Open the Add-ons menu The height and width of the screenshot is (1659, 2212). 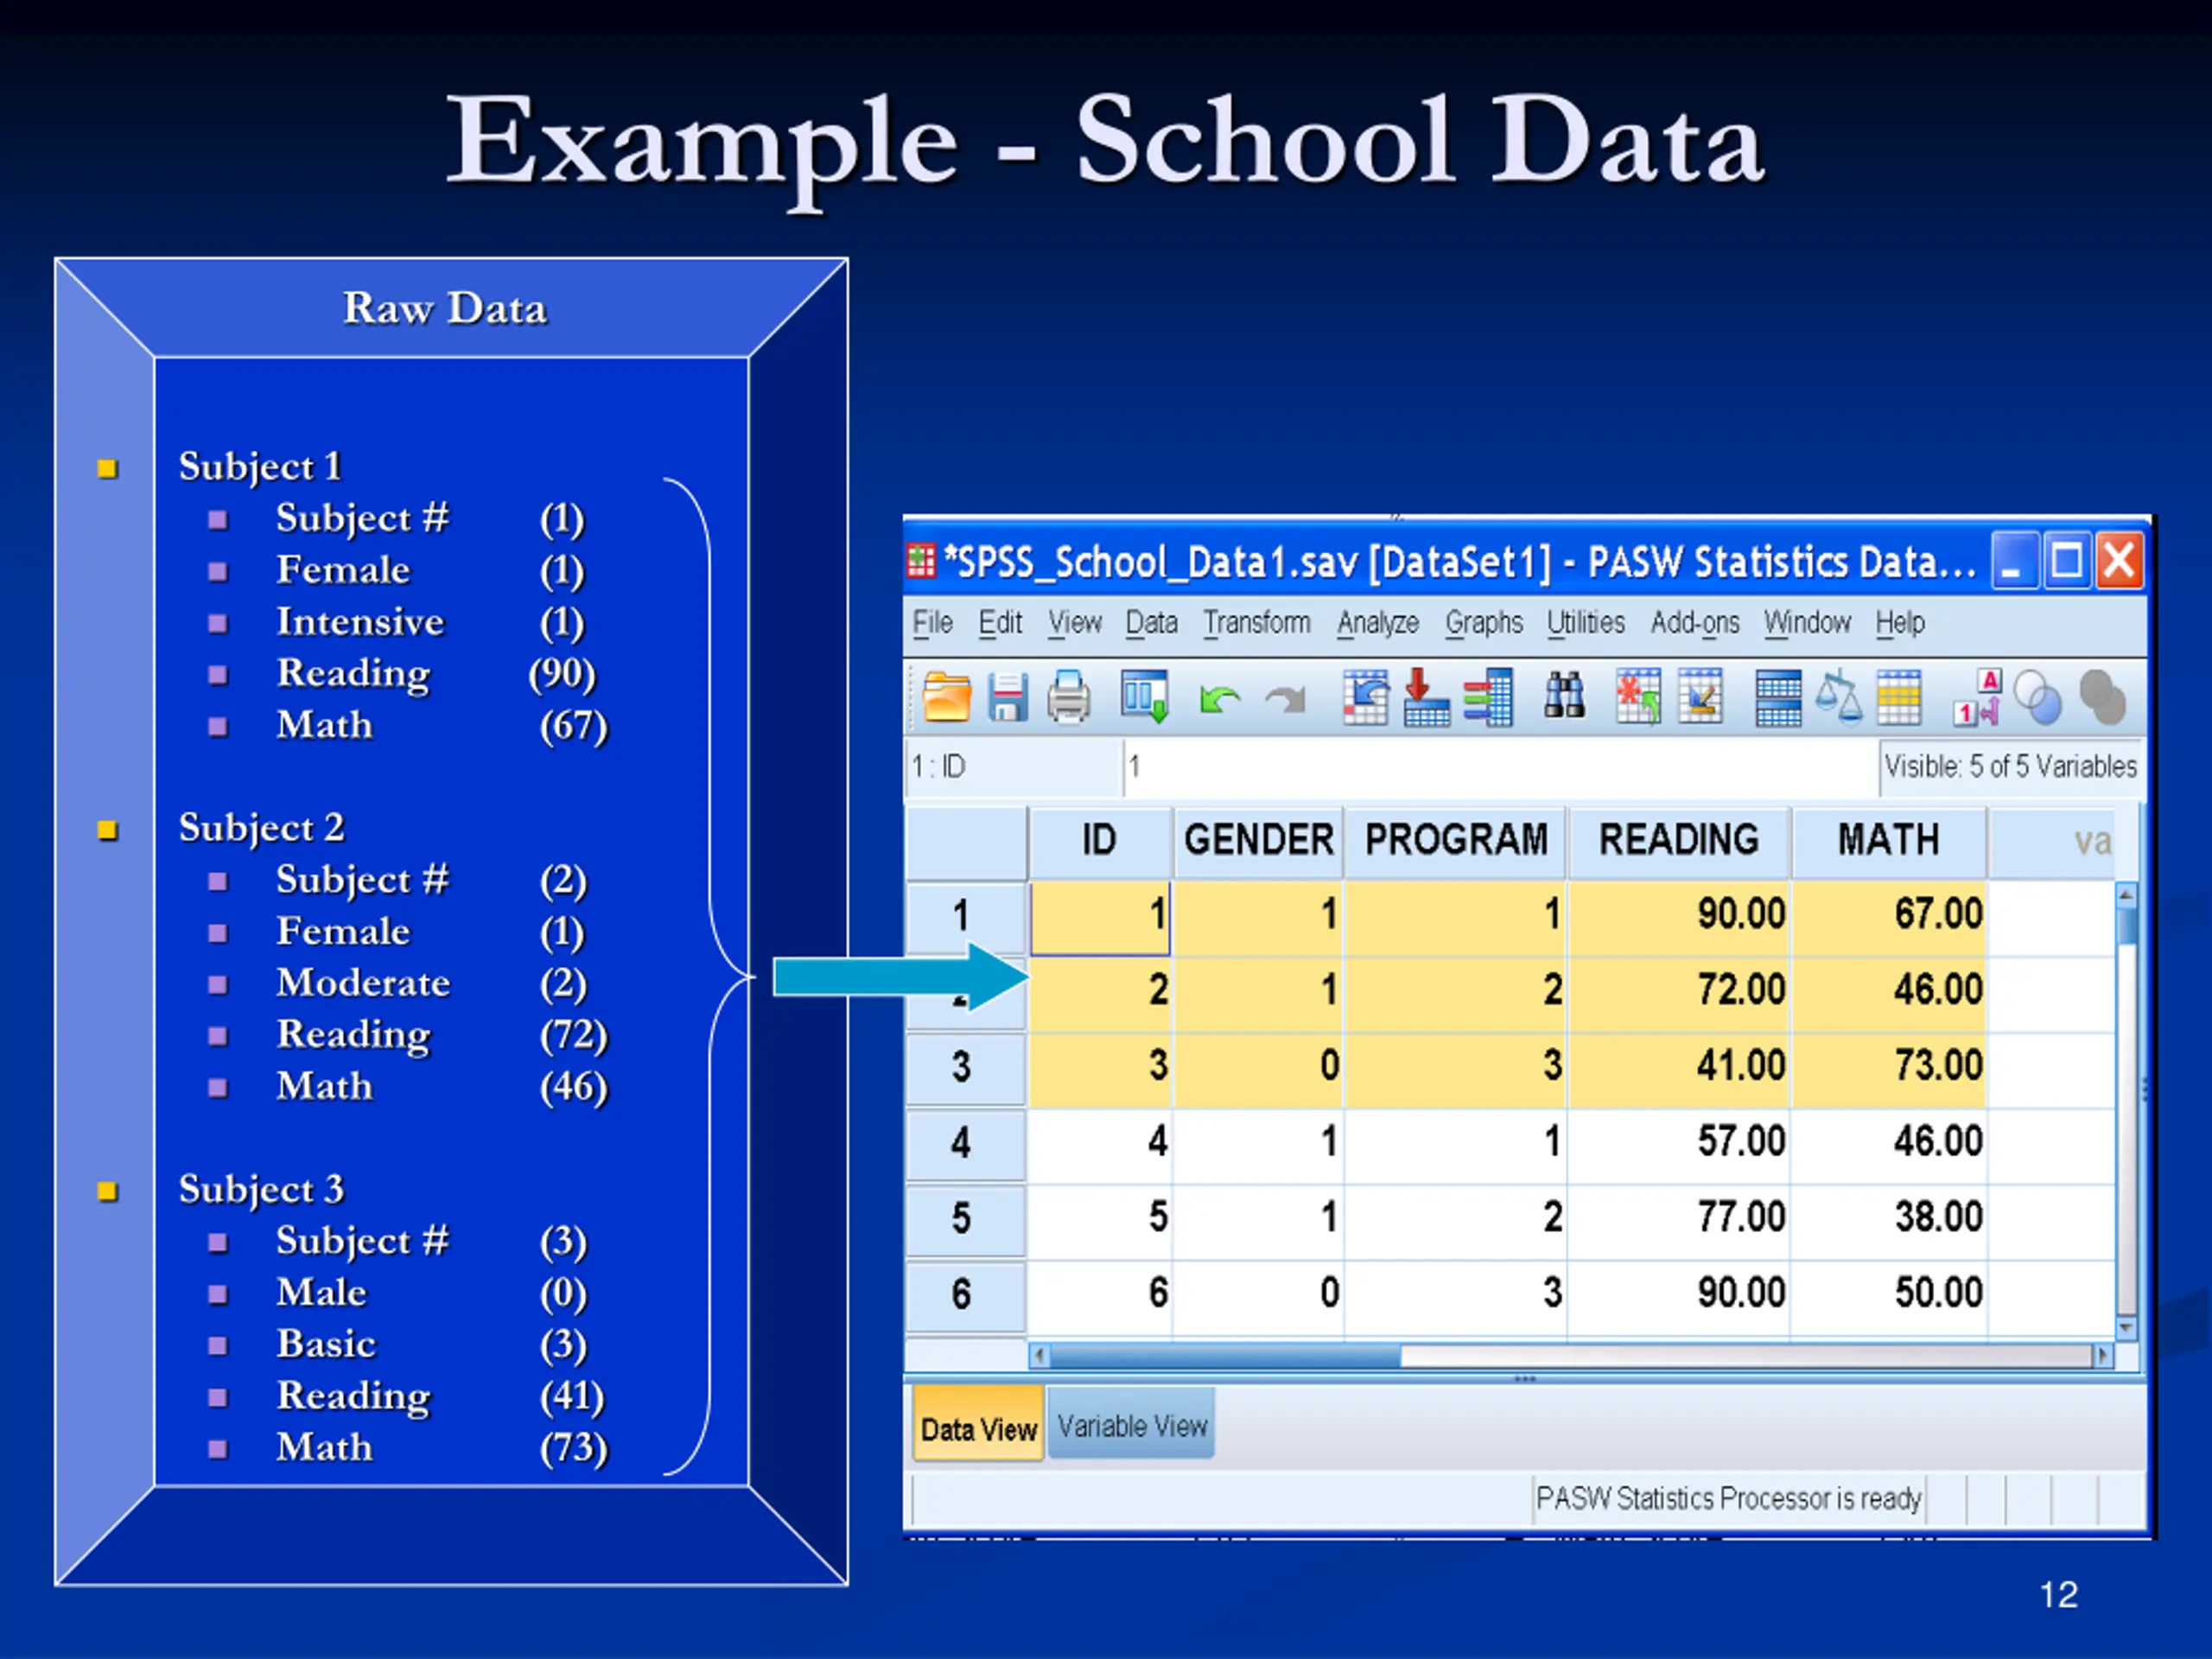click(1695, 623)
